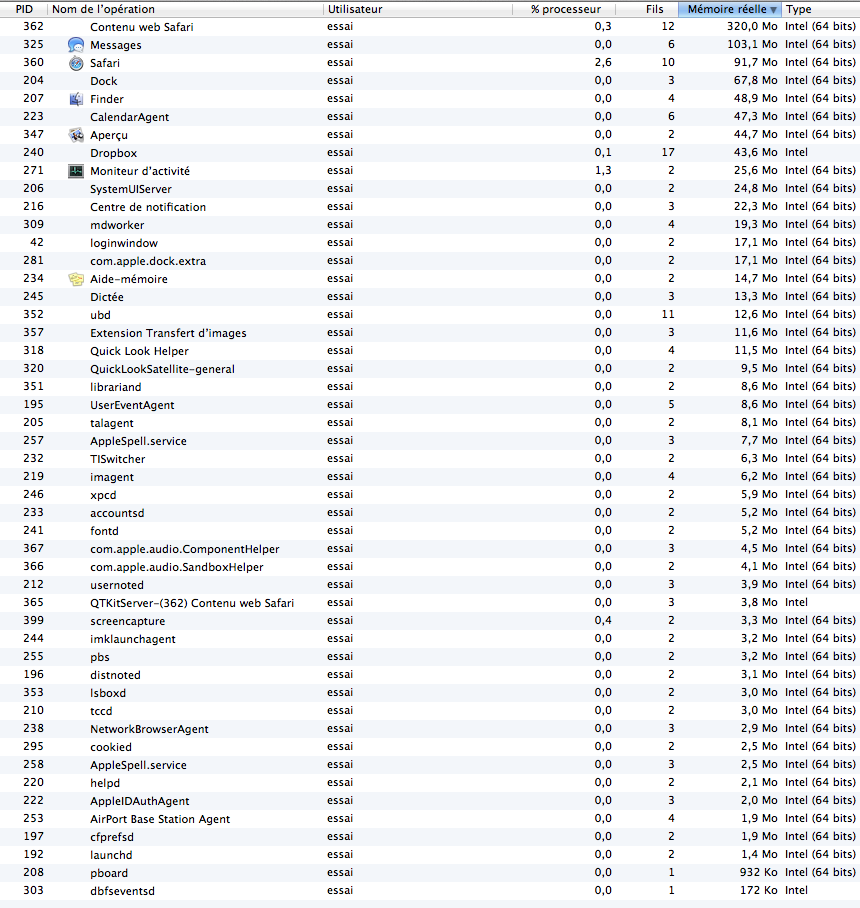Select the cookied process
The height and width of the screenshot is (908, 860).
pos(430,746)
